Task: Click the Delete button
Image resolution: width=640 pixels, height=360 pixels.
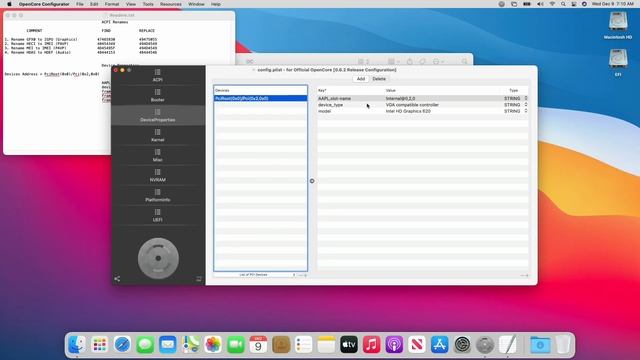Action: point(379,79)
